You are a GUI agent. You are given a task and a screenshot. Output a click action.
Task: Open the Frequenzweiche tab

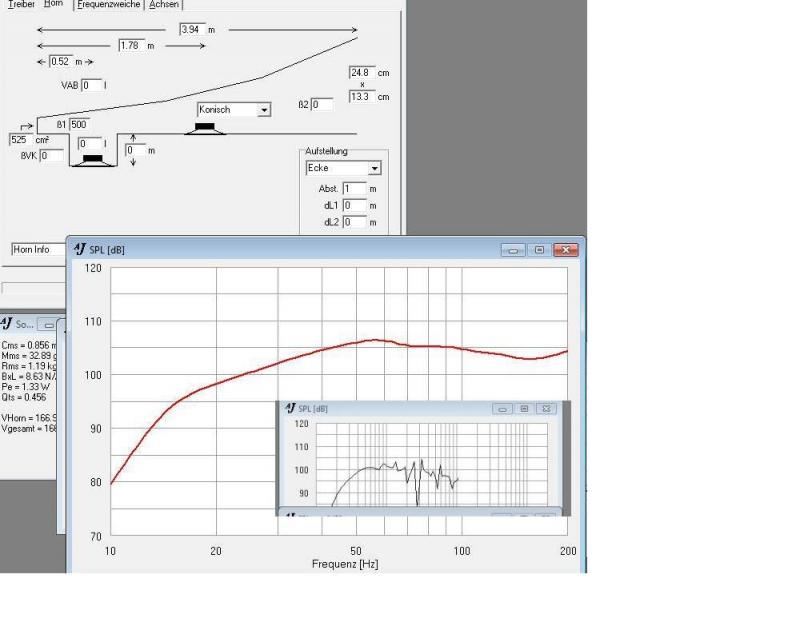pos(108,4)
